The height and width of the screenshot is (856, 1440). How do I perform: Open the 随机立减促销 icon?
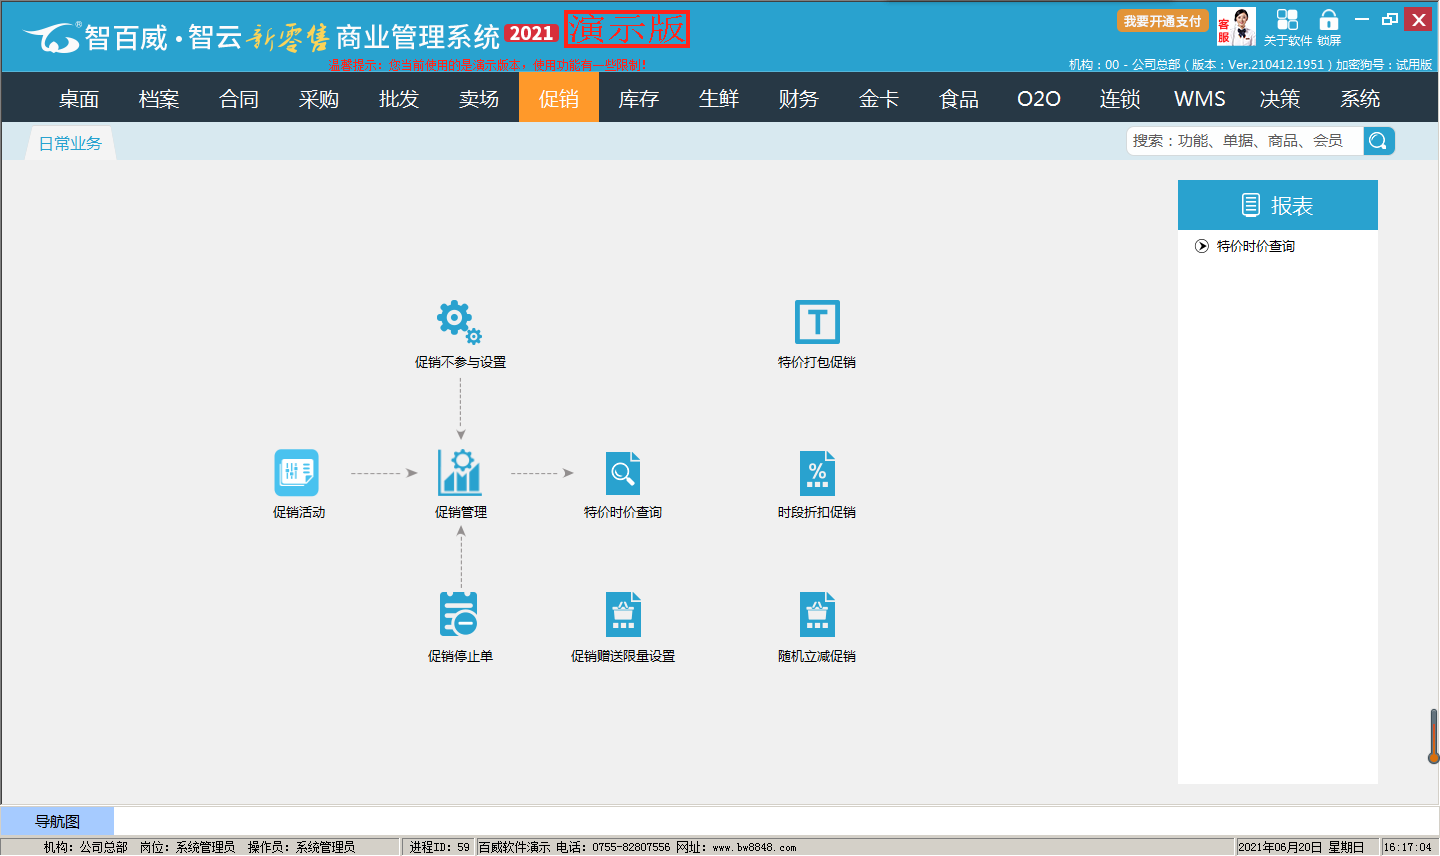point(817,614)
